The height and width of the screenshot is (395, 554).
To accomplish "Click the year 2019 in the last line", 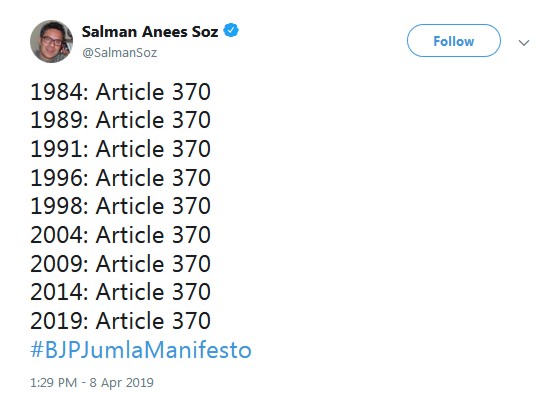I will pos(57,321).
